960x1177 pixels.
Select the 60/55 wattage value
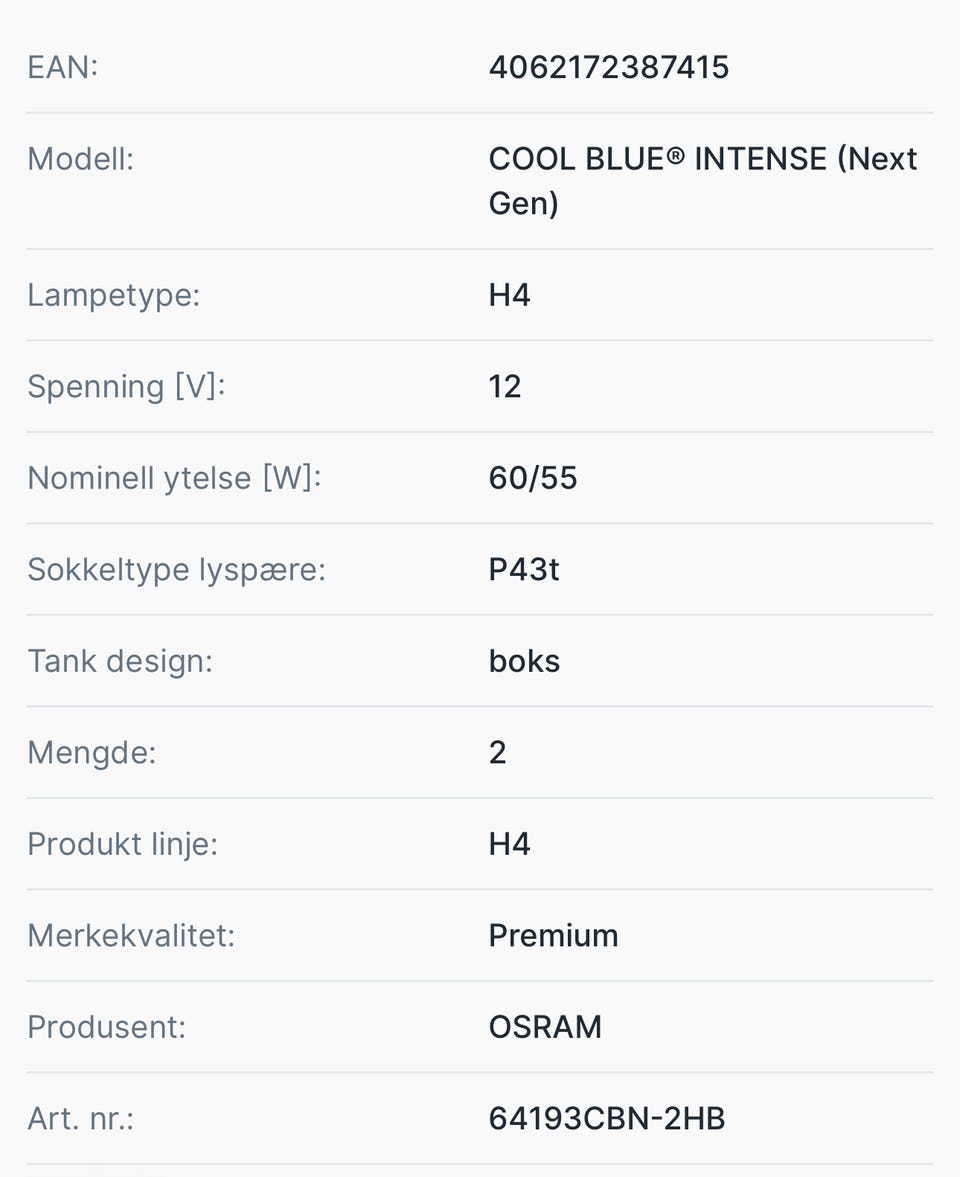coord(533,478)
